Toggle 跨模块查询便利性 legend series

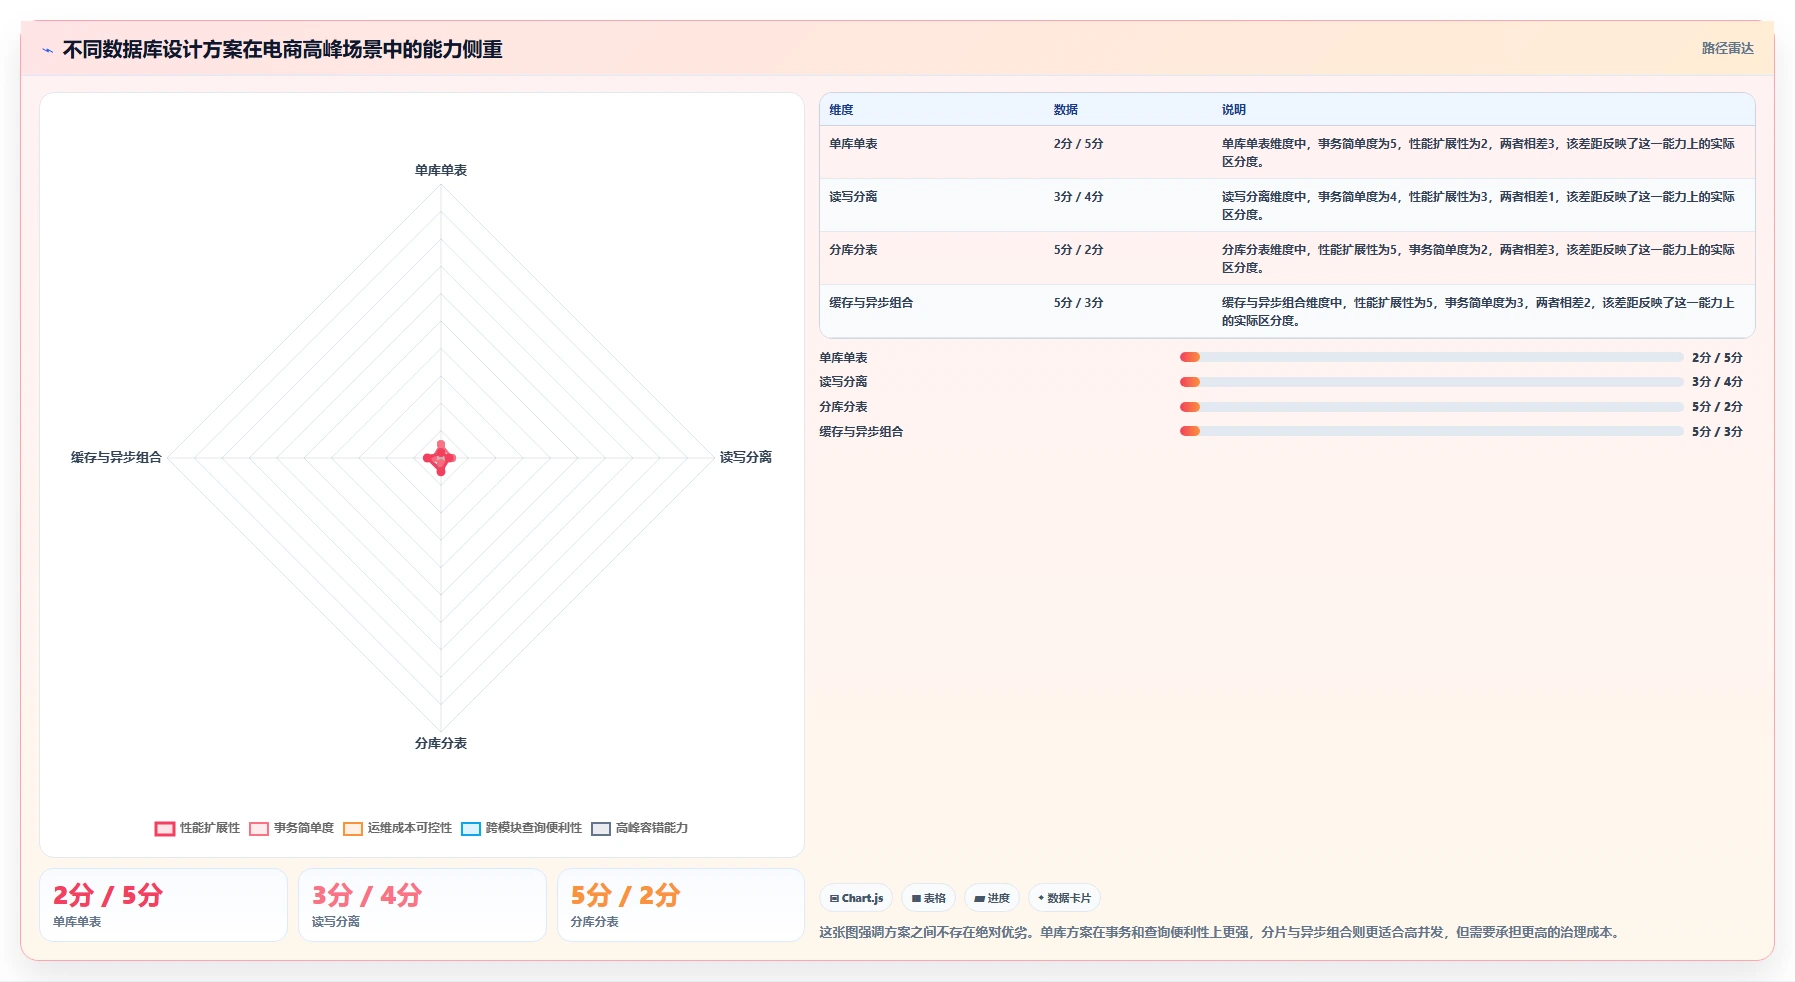tap(522, 828)
